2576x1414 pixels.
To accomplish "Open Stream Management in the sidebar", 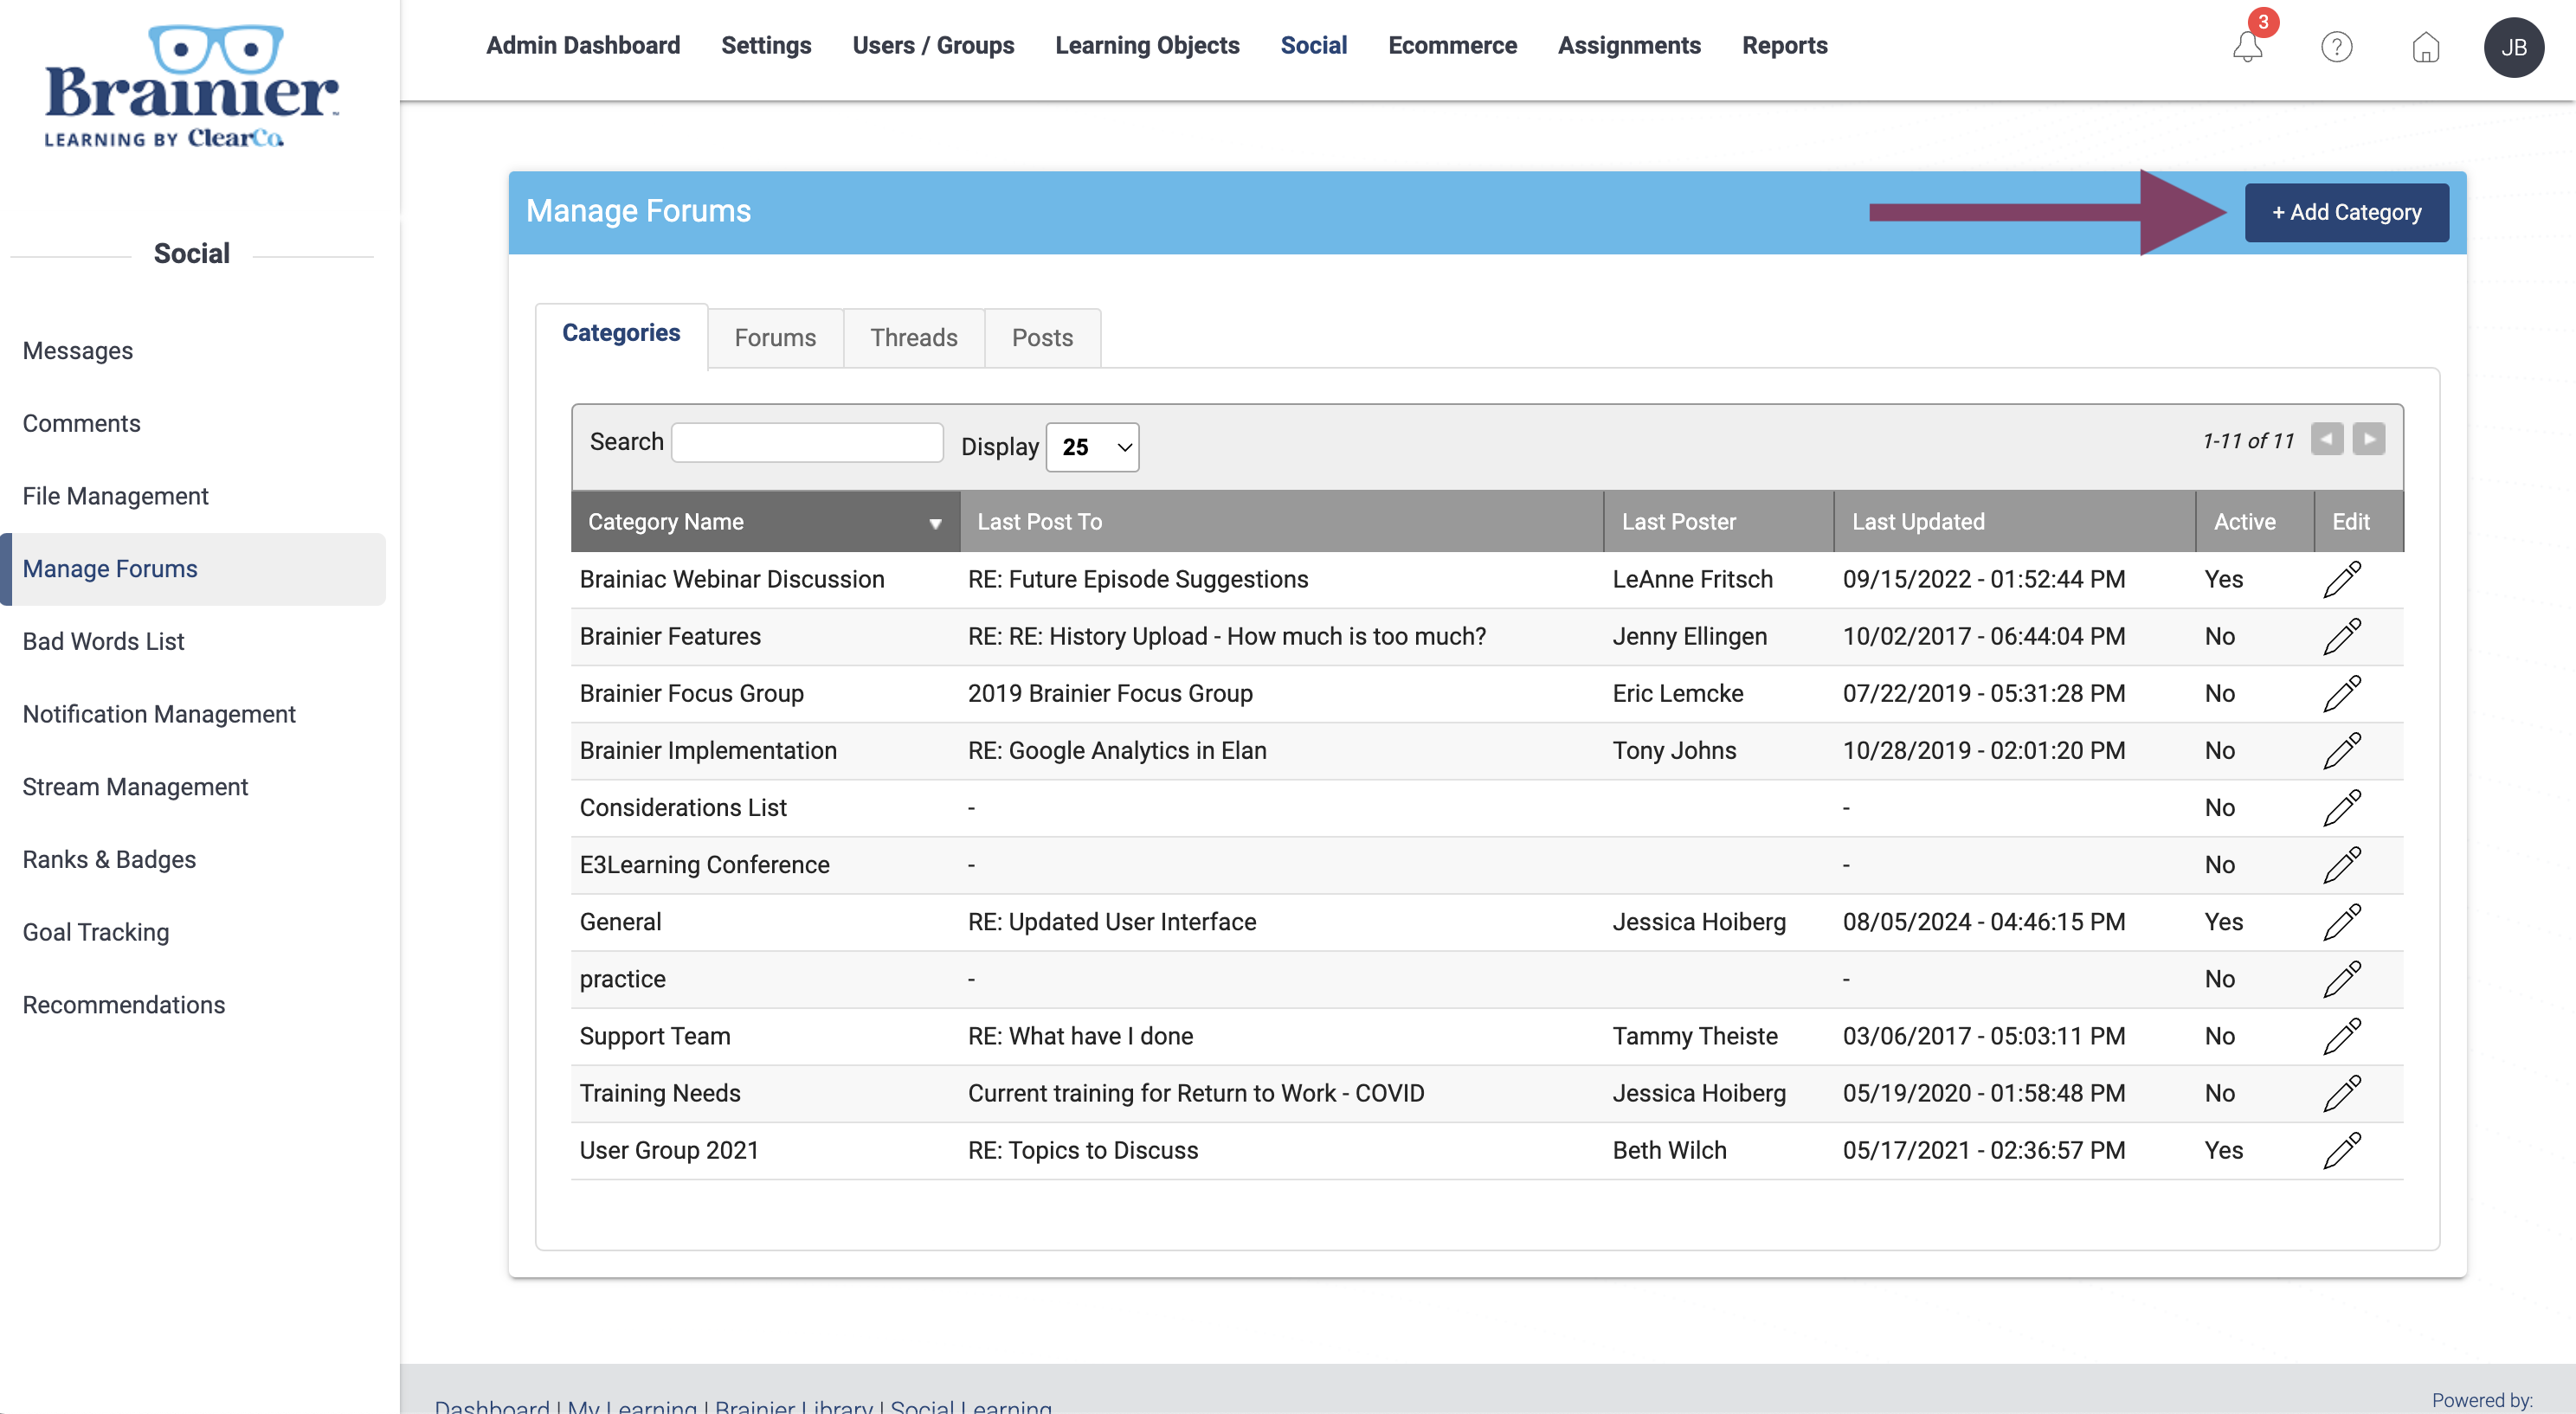I will (135, 787).
